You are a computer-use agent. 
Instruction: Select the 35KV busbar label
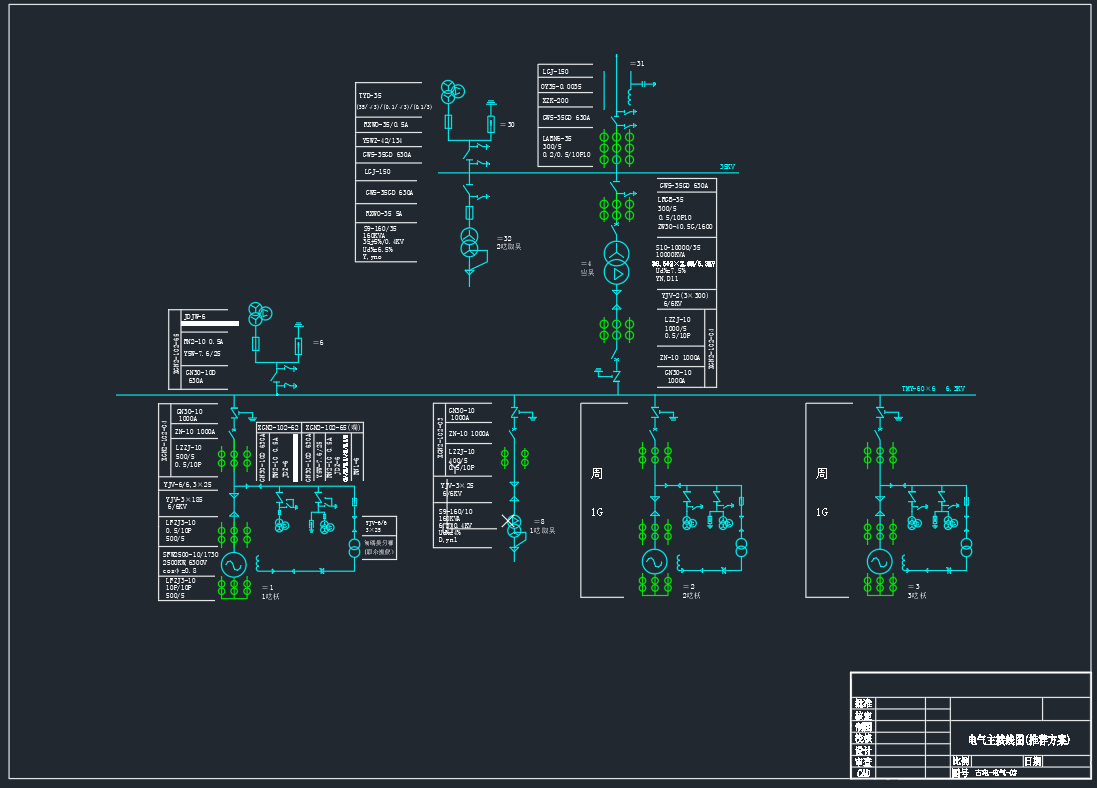727,167
